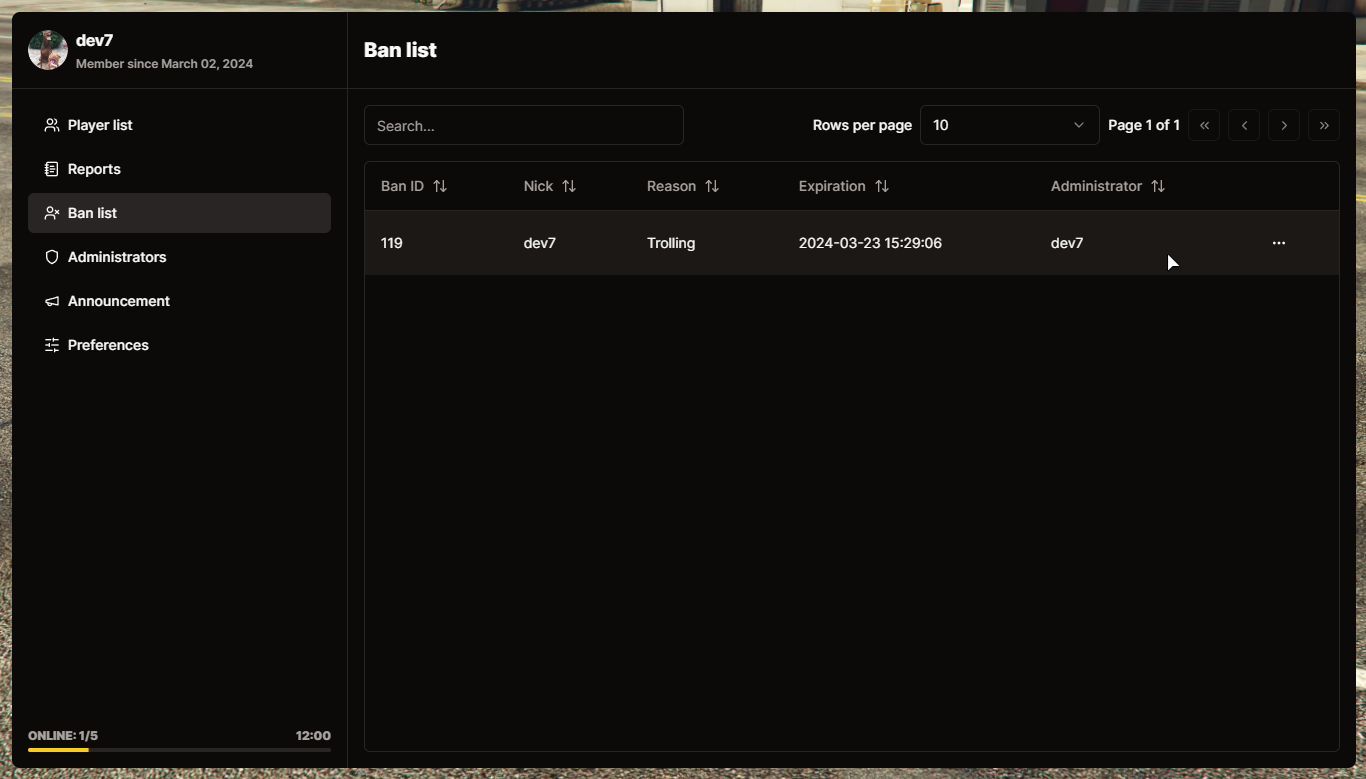Open the three-dot actions menu for ban 119
1366x779 pixels.
pyautogui.click(x=1278, y=243)
